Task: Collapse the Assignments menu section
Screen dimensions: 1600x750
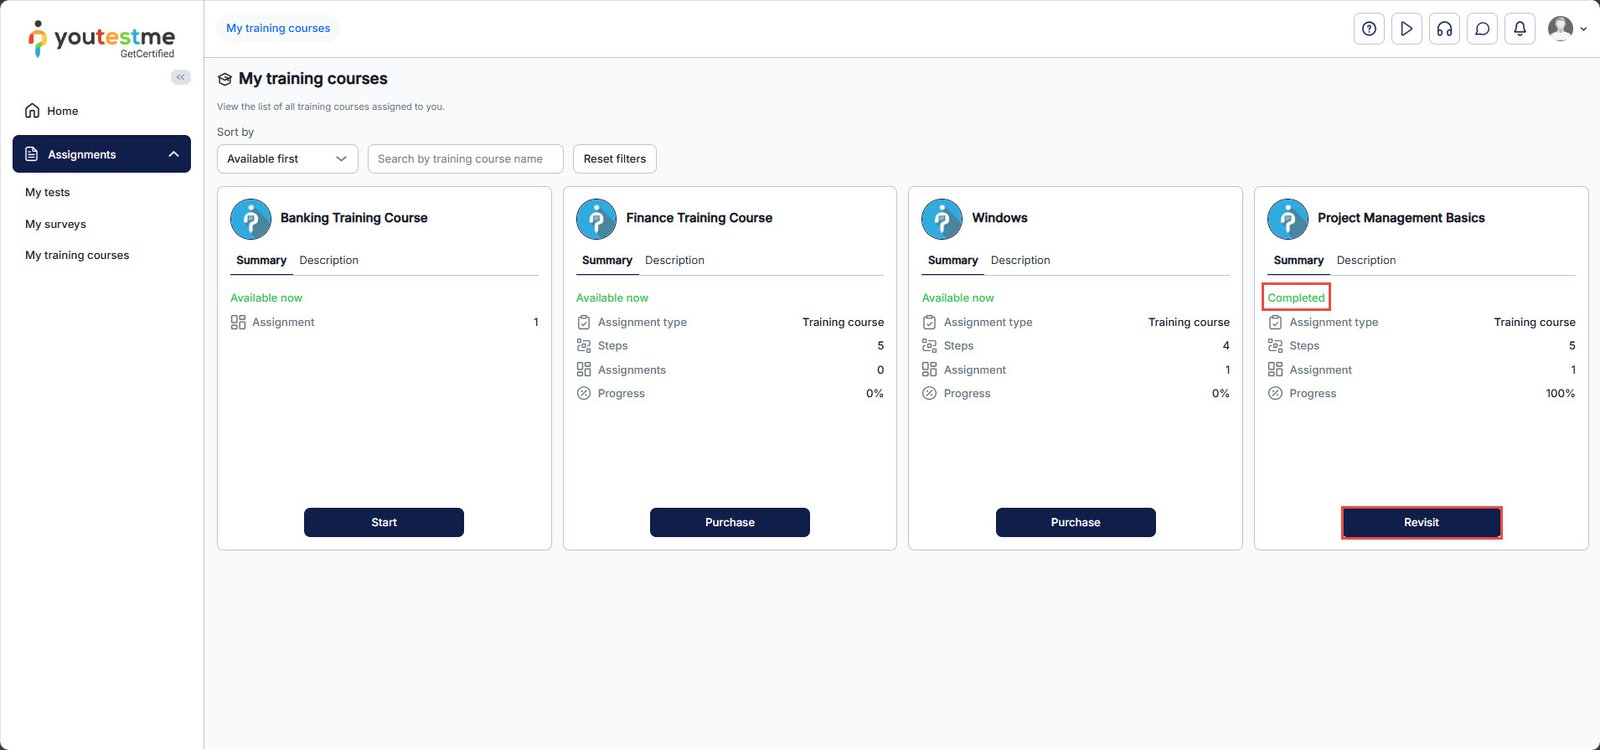Action: tap(173, 154)
